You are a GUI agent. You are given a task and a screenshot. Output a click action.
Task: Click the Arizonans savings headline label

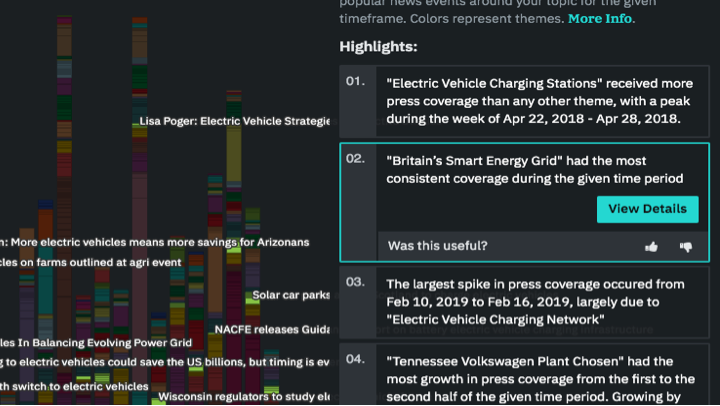(x=154, y=242)
